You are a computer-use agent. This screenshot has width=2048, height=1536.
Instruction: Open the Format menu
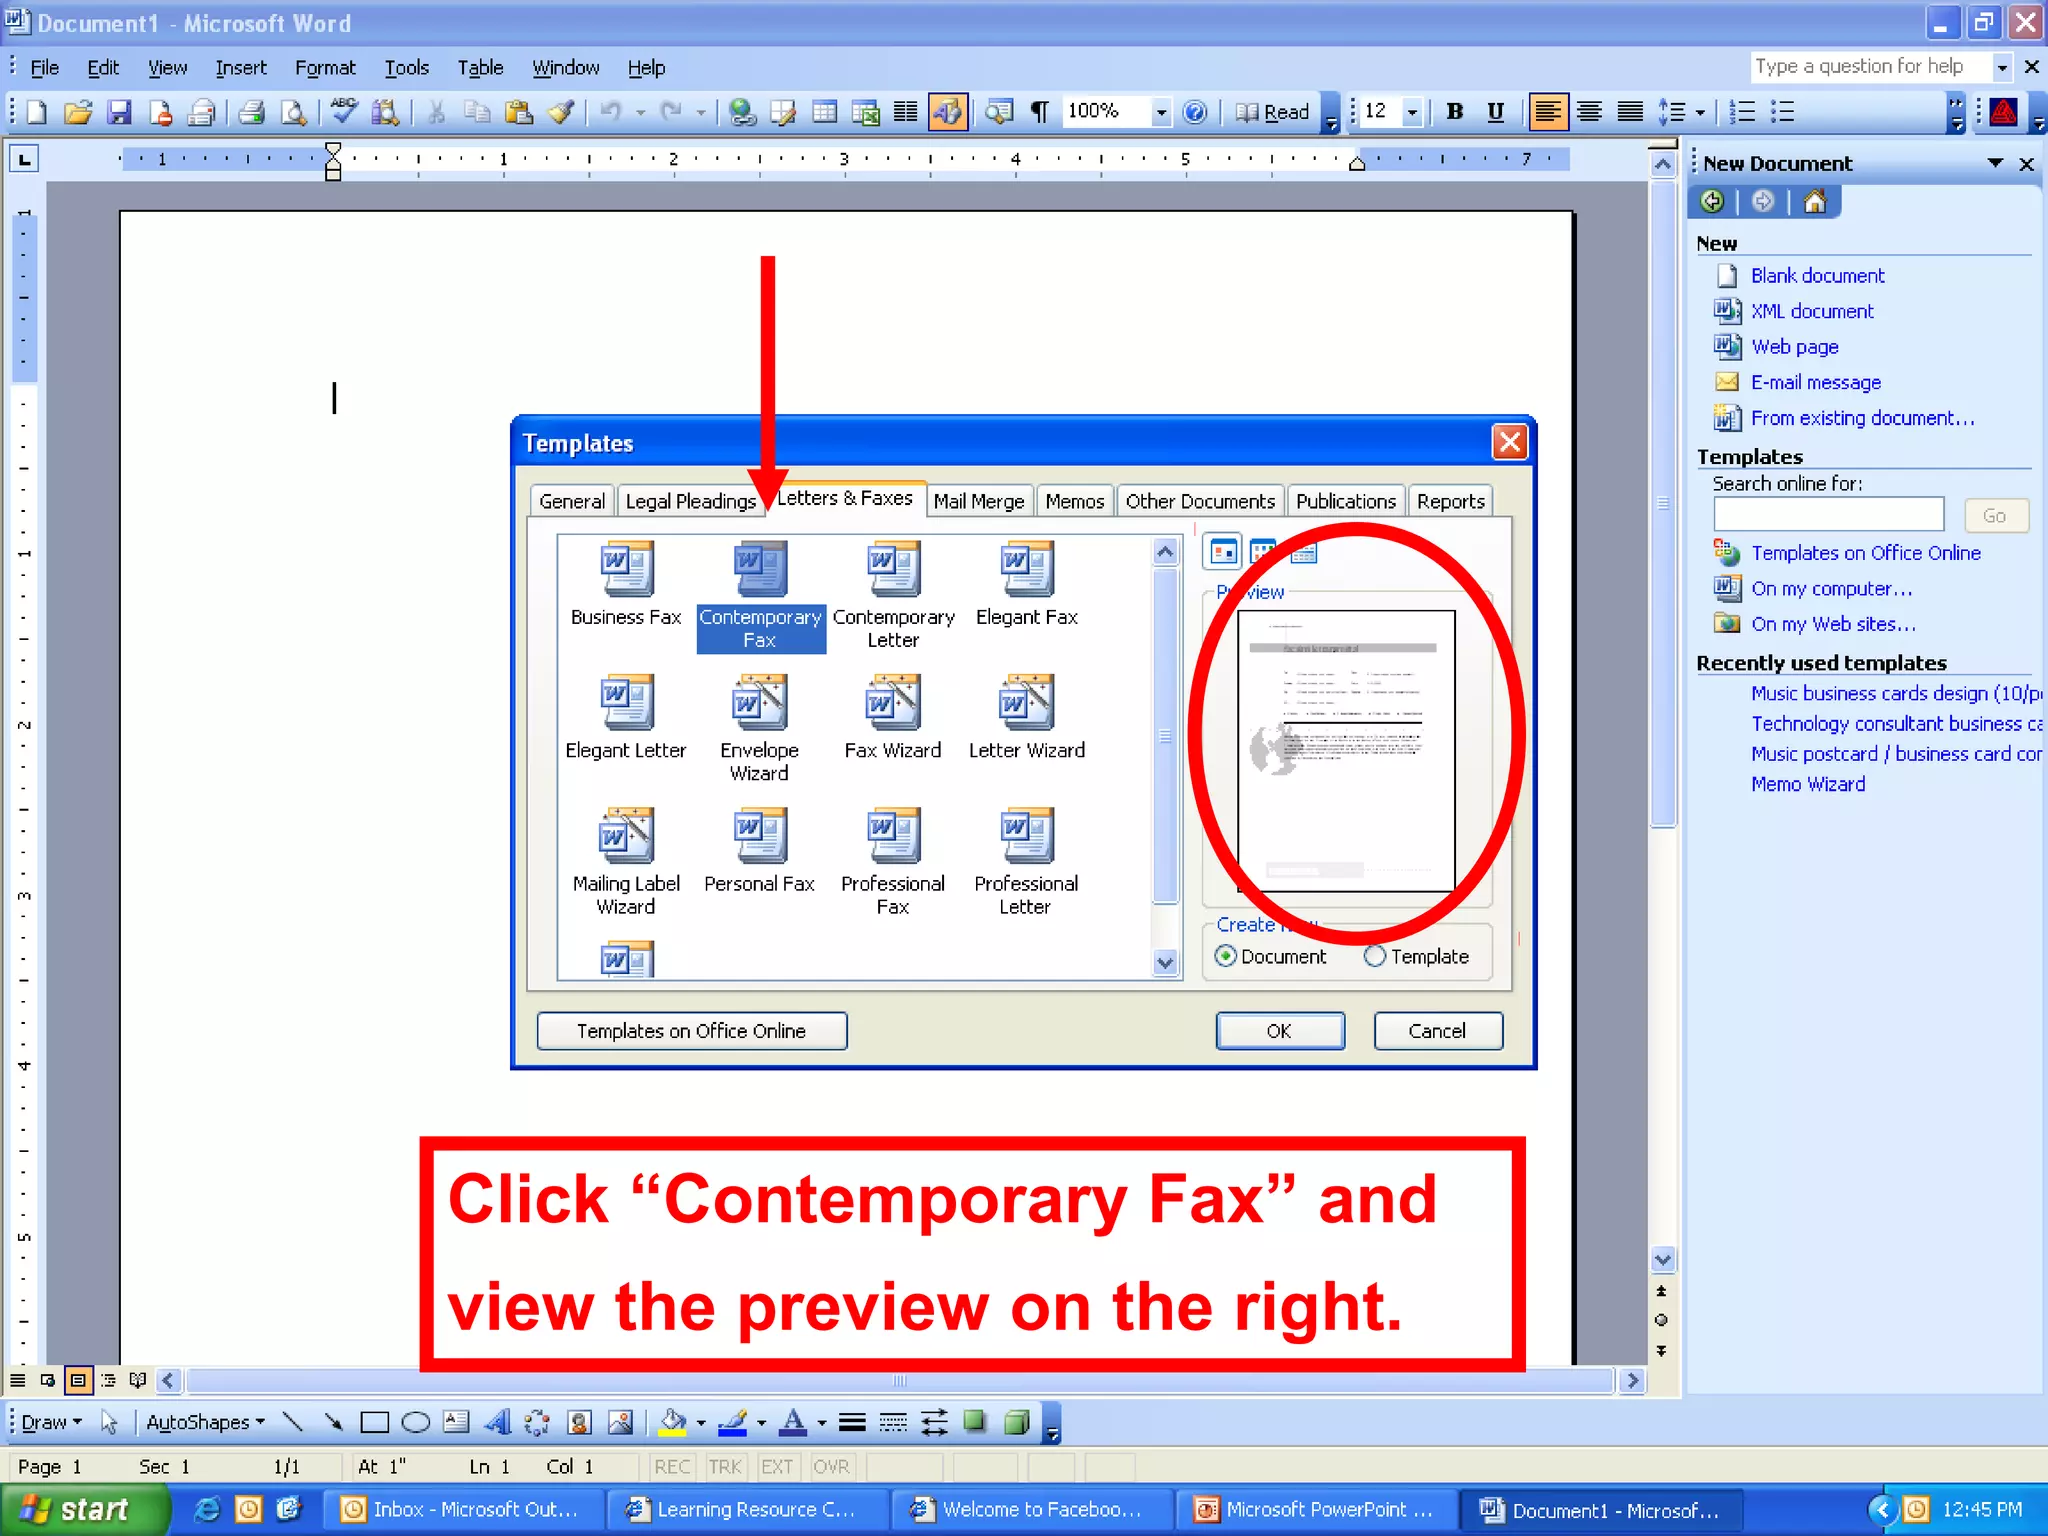point(325,68)
